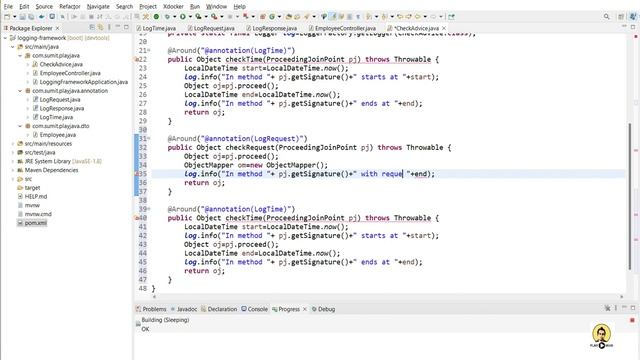Click the New file toolbar icon

pos(7,17)
